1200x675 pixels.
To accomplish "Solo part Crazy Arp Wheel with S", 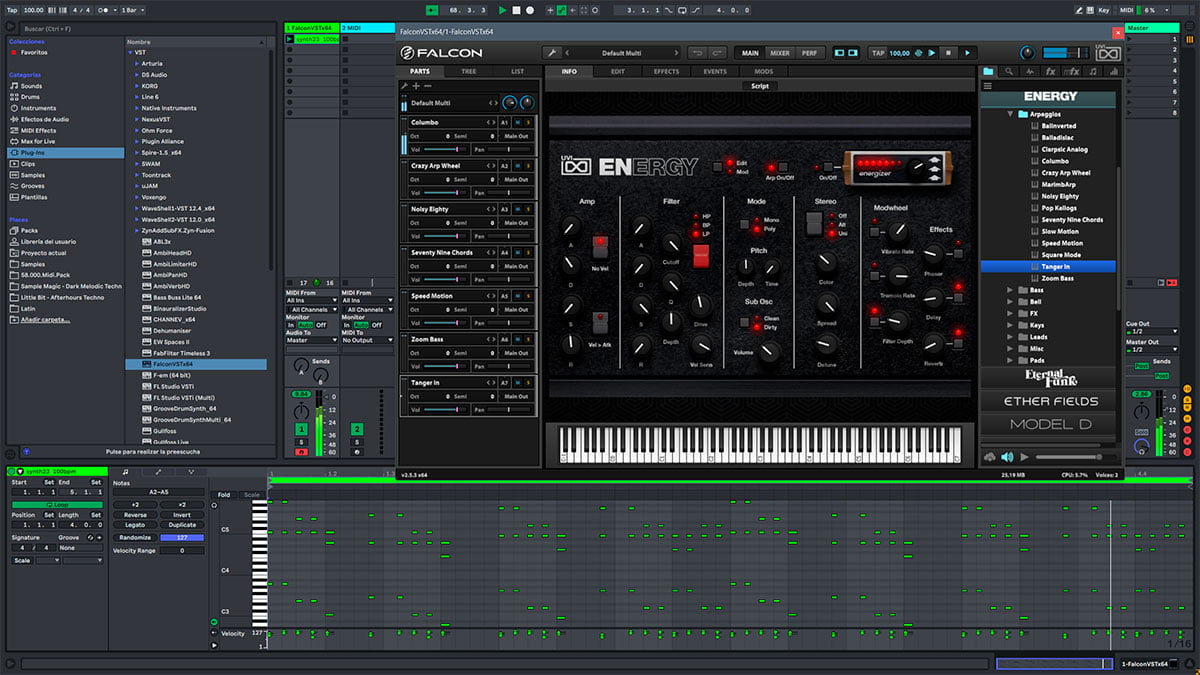I will click(530, 166).
